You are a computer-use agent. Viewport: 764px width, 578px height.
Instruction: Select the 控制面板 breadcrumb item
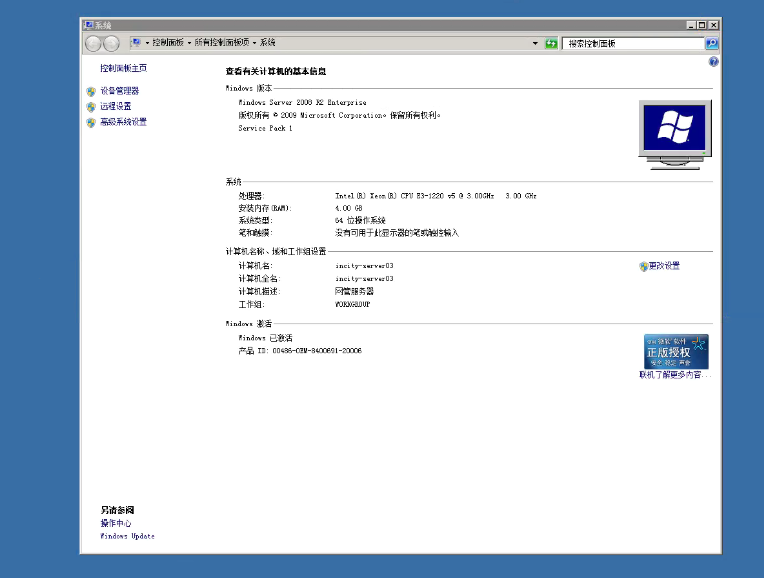point(168,43)
